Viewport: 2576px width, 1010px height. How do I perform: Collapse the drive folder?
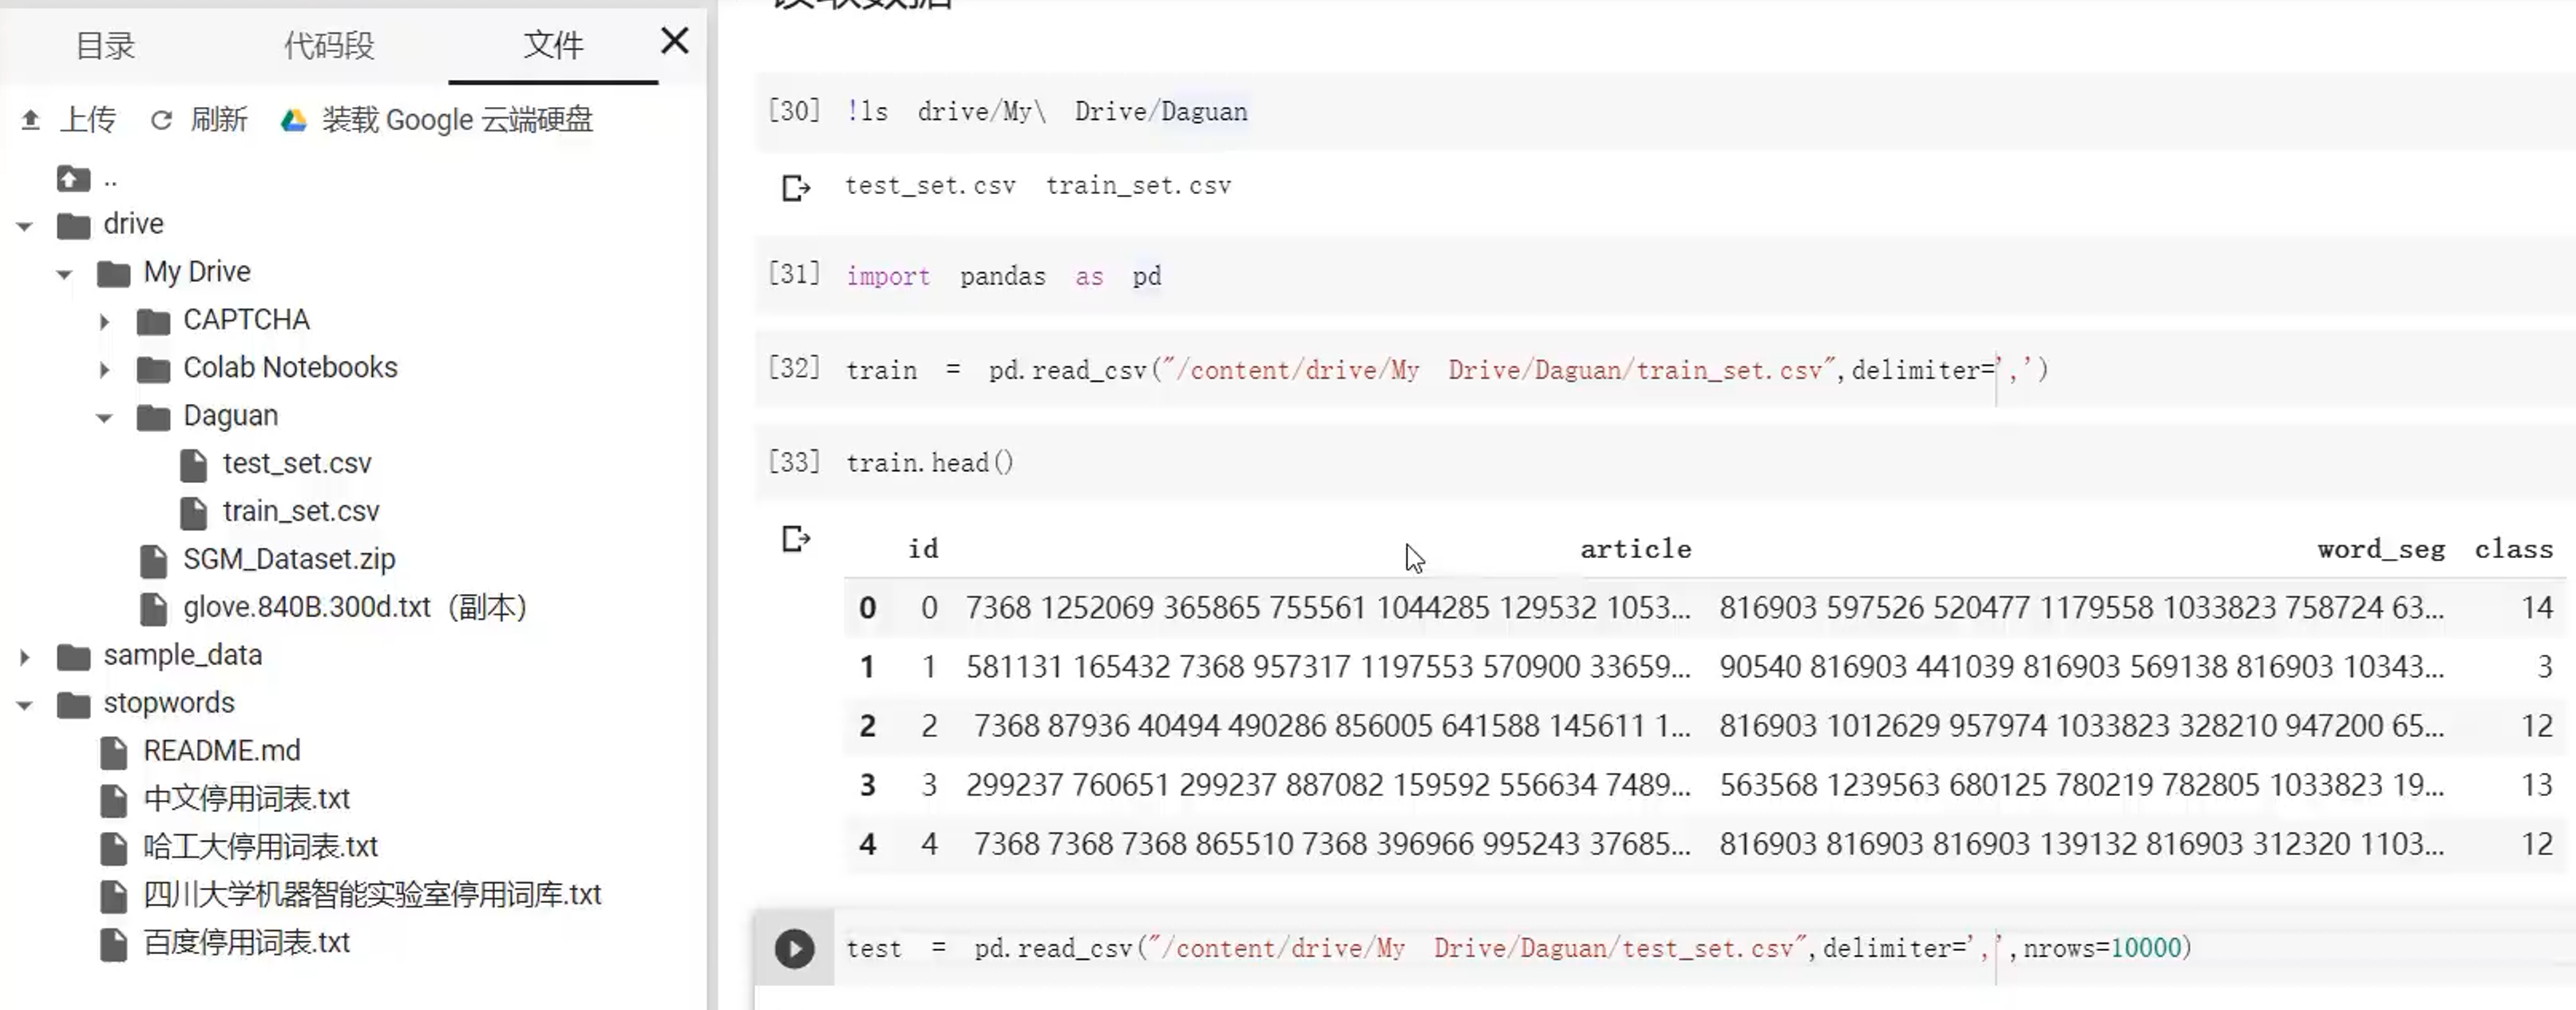[x=25, y=225]
